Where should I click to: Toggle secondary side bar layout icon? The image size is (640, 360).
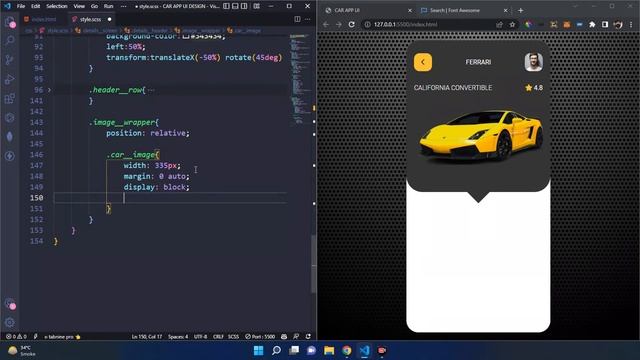(x=244, y=6)
